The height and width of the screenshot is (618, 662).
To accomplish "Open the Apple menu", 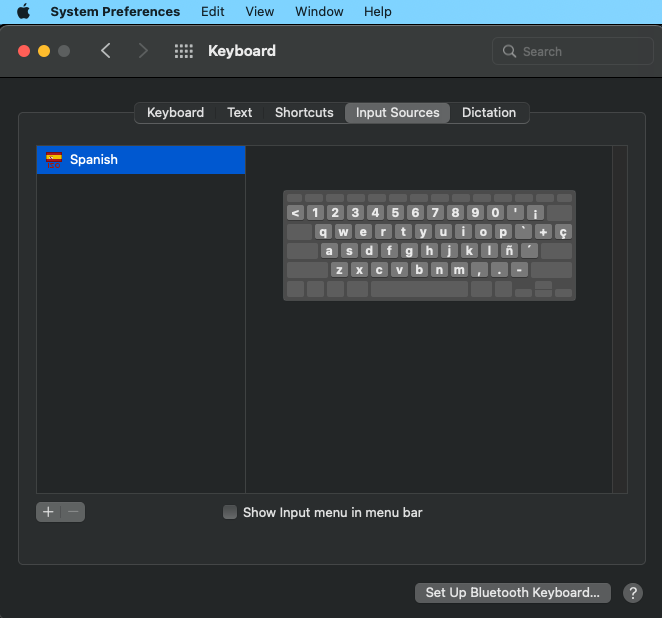I will 24,11.
